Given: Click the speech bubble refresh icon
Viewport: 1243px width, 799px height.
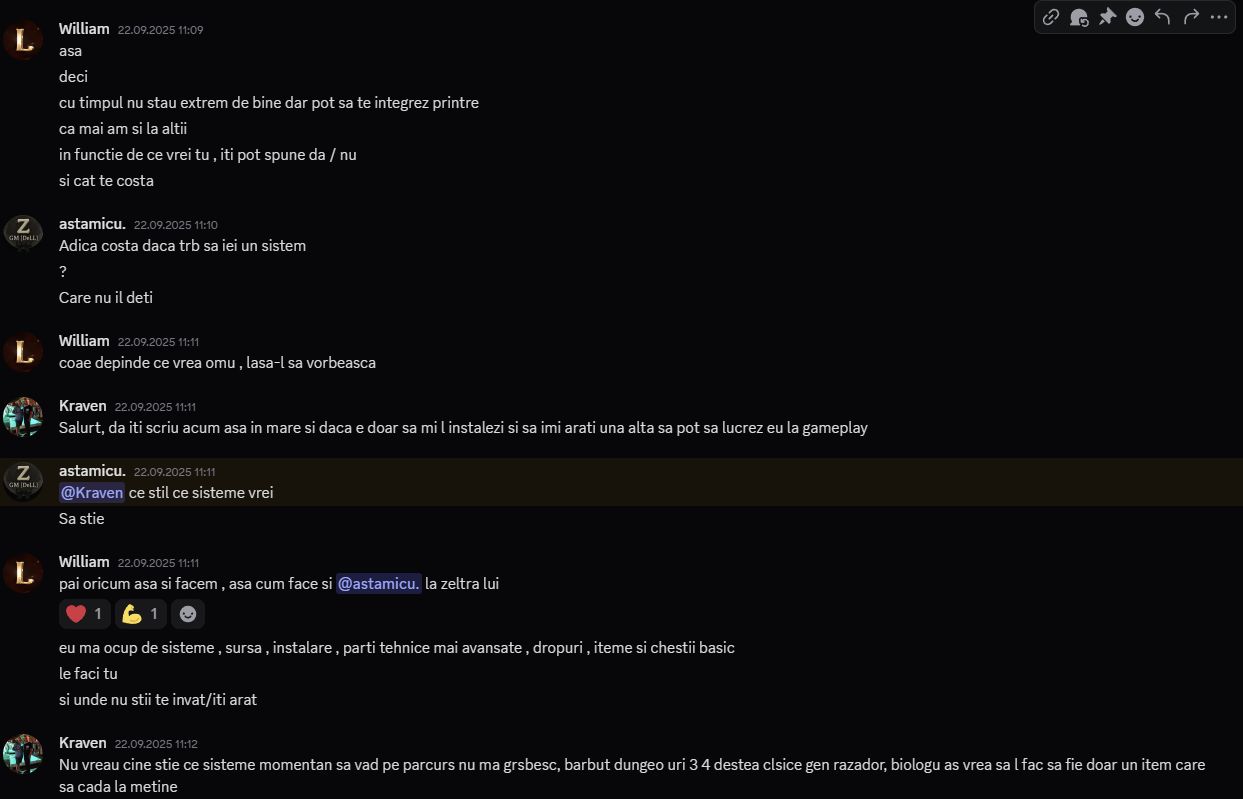Looking at the screenshot, I should pos(1079,17).
